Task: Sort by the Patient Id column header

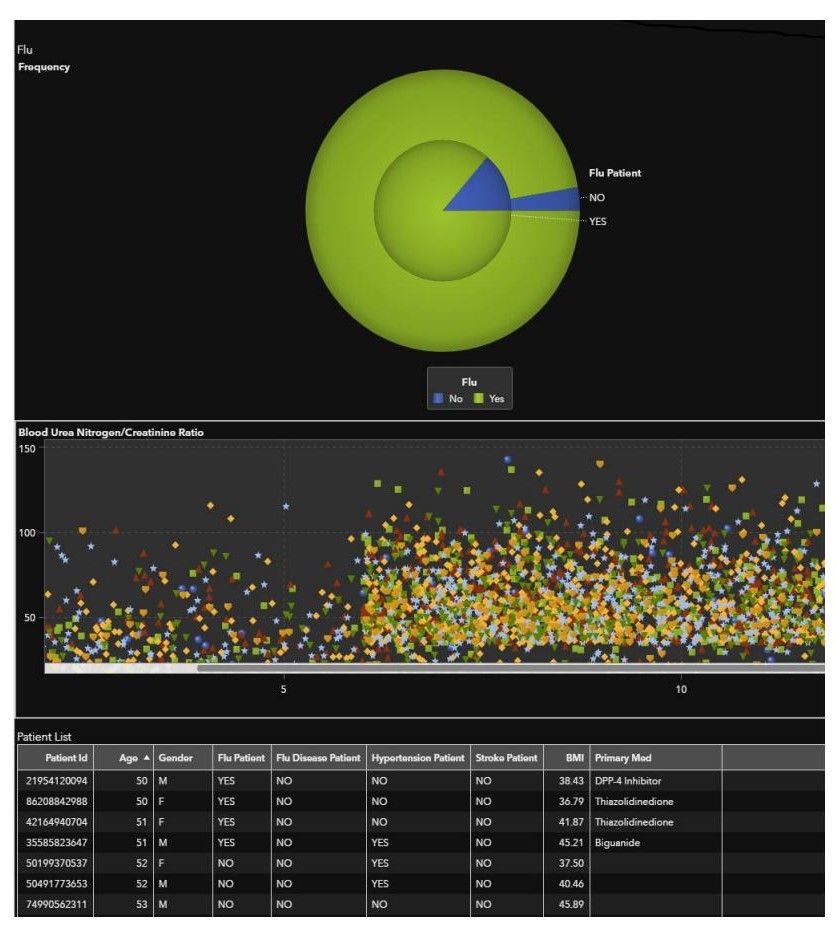Action: click(66, 758)
